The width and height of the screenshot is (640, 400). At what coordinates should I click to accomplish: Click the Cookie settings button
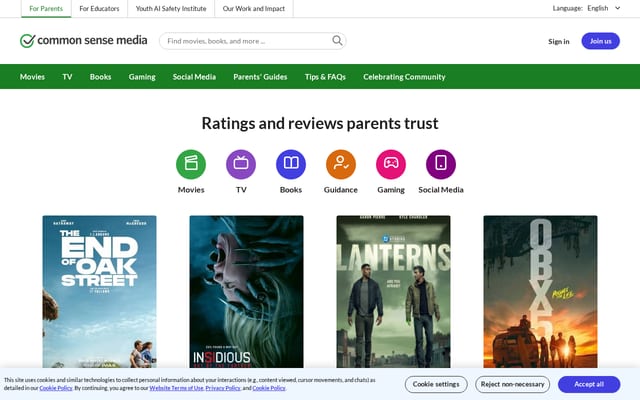click(436, 384)
